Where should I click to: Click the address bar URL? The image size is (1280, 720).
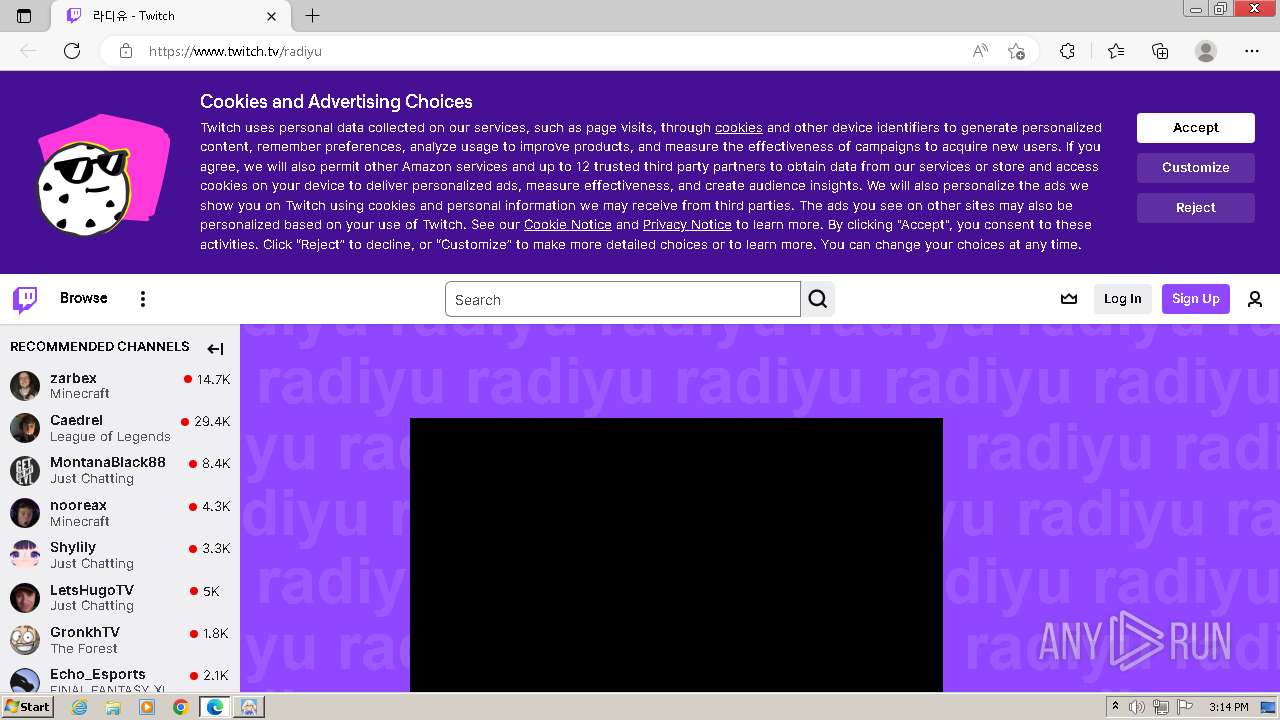(235, 51)
